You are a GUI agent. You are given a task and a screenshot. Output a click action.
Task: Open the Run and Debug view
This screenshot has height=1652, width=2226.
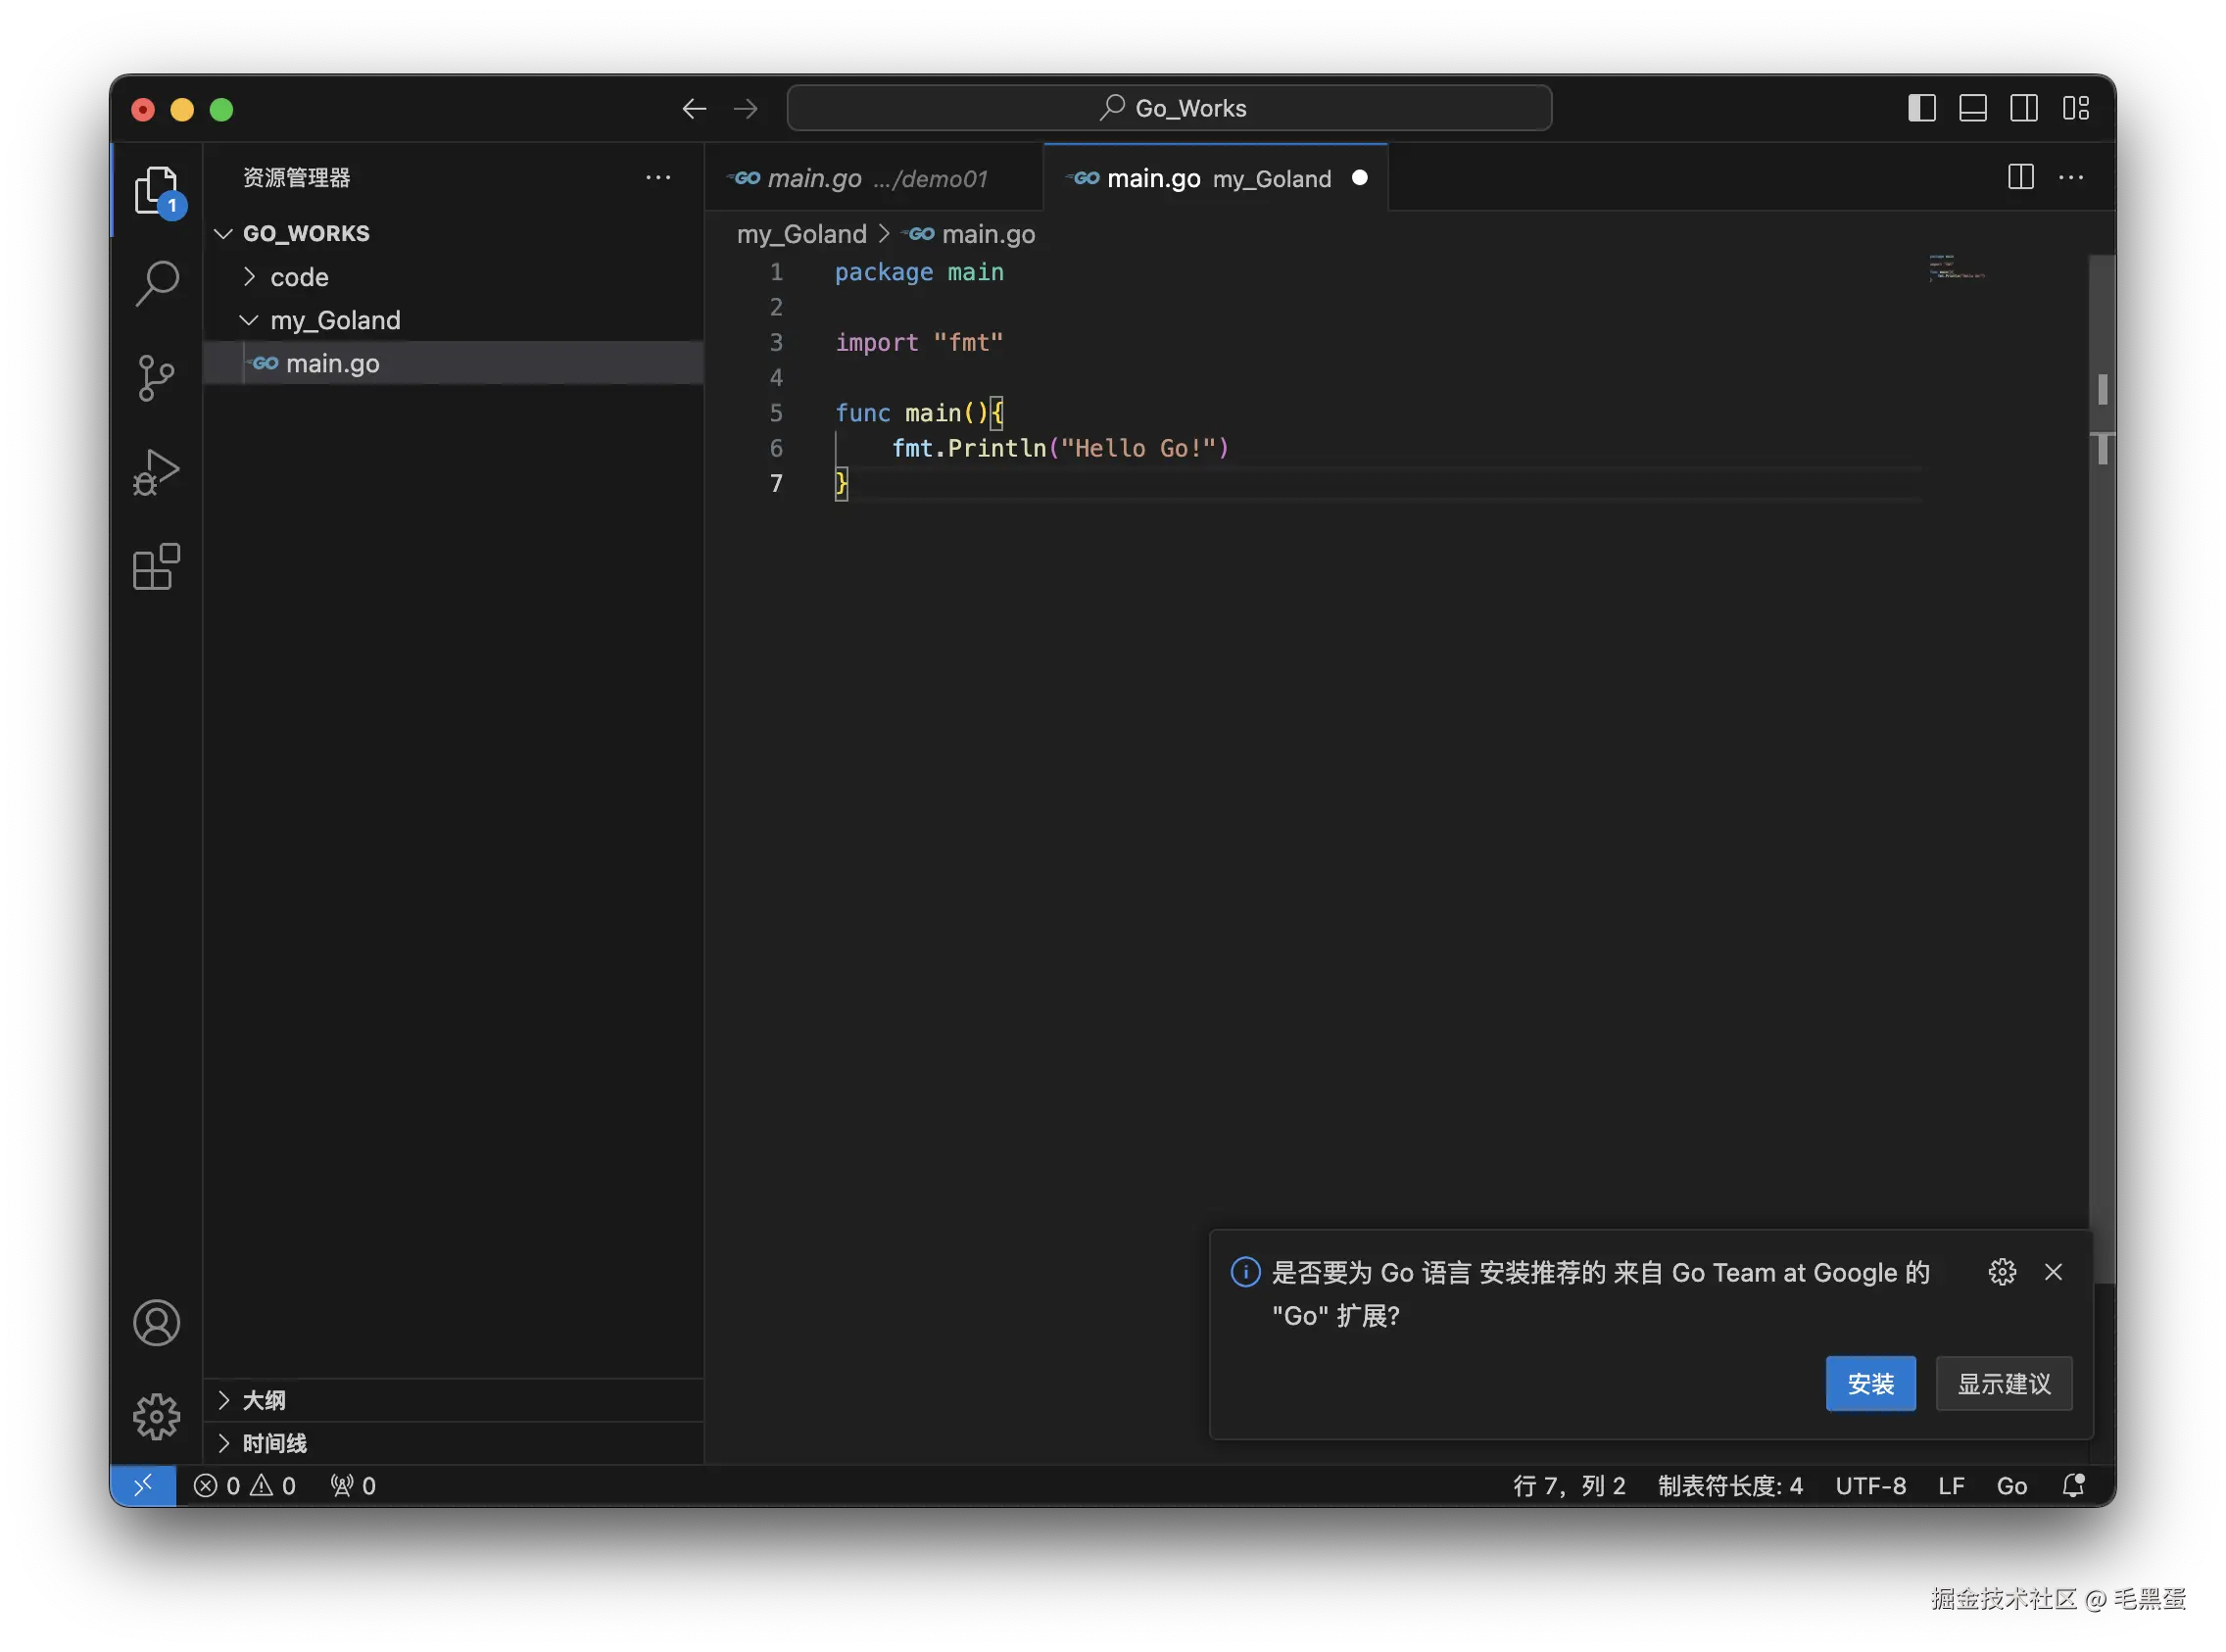pyautogui.click(x=156, y=472)
